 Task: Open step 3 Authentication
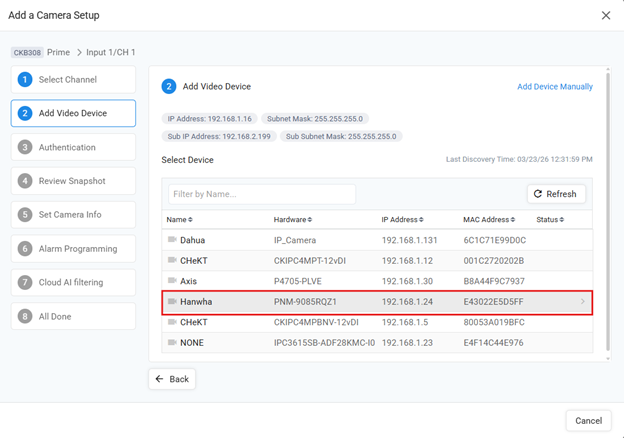pos(73,147)
